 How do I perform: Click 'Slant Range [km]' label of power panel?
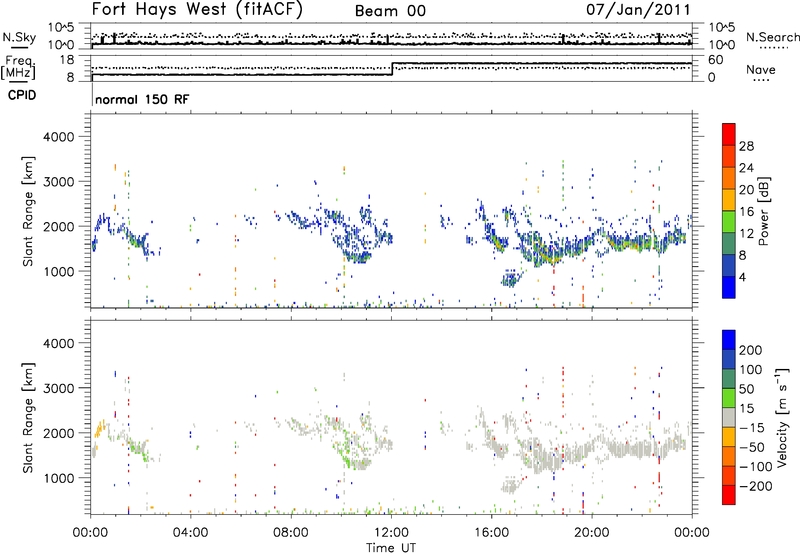pyautogui.click(x=28, y=211)
